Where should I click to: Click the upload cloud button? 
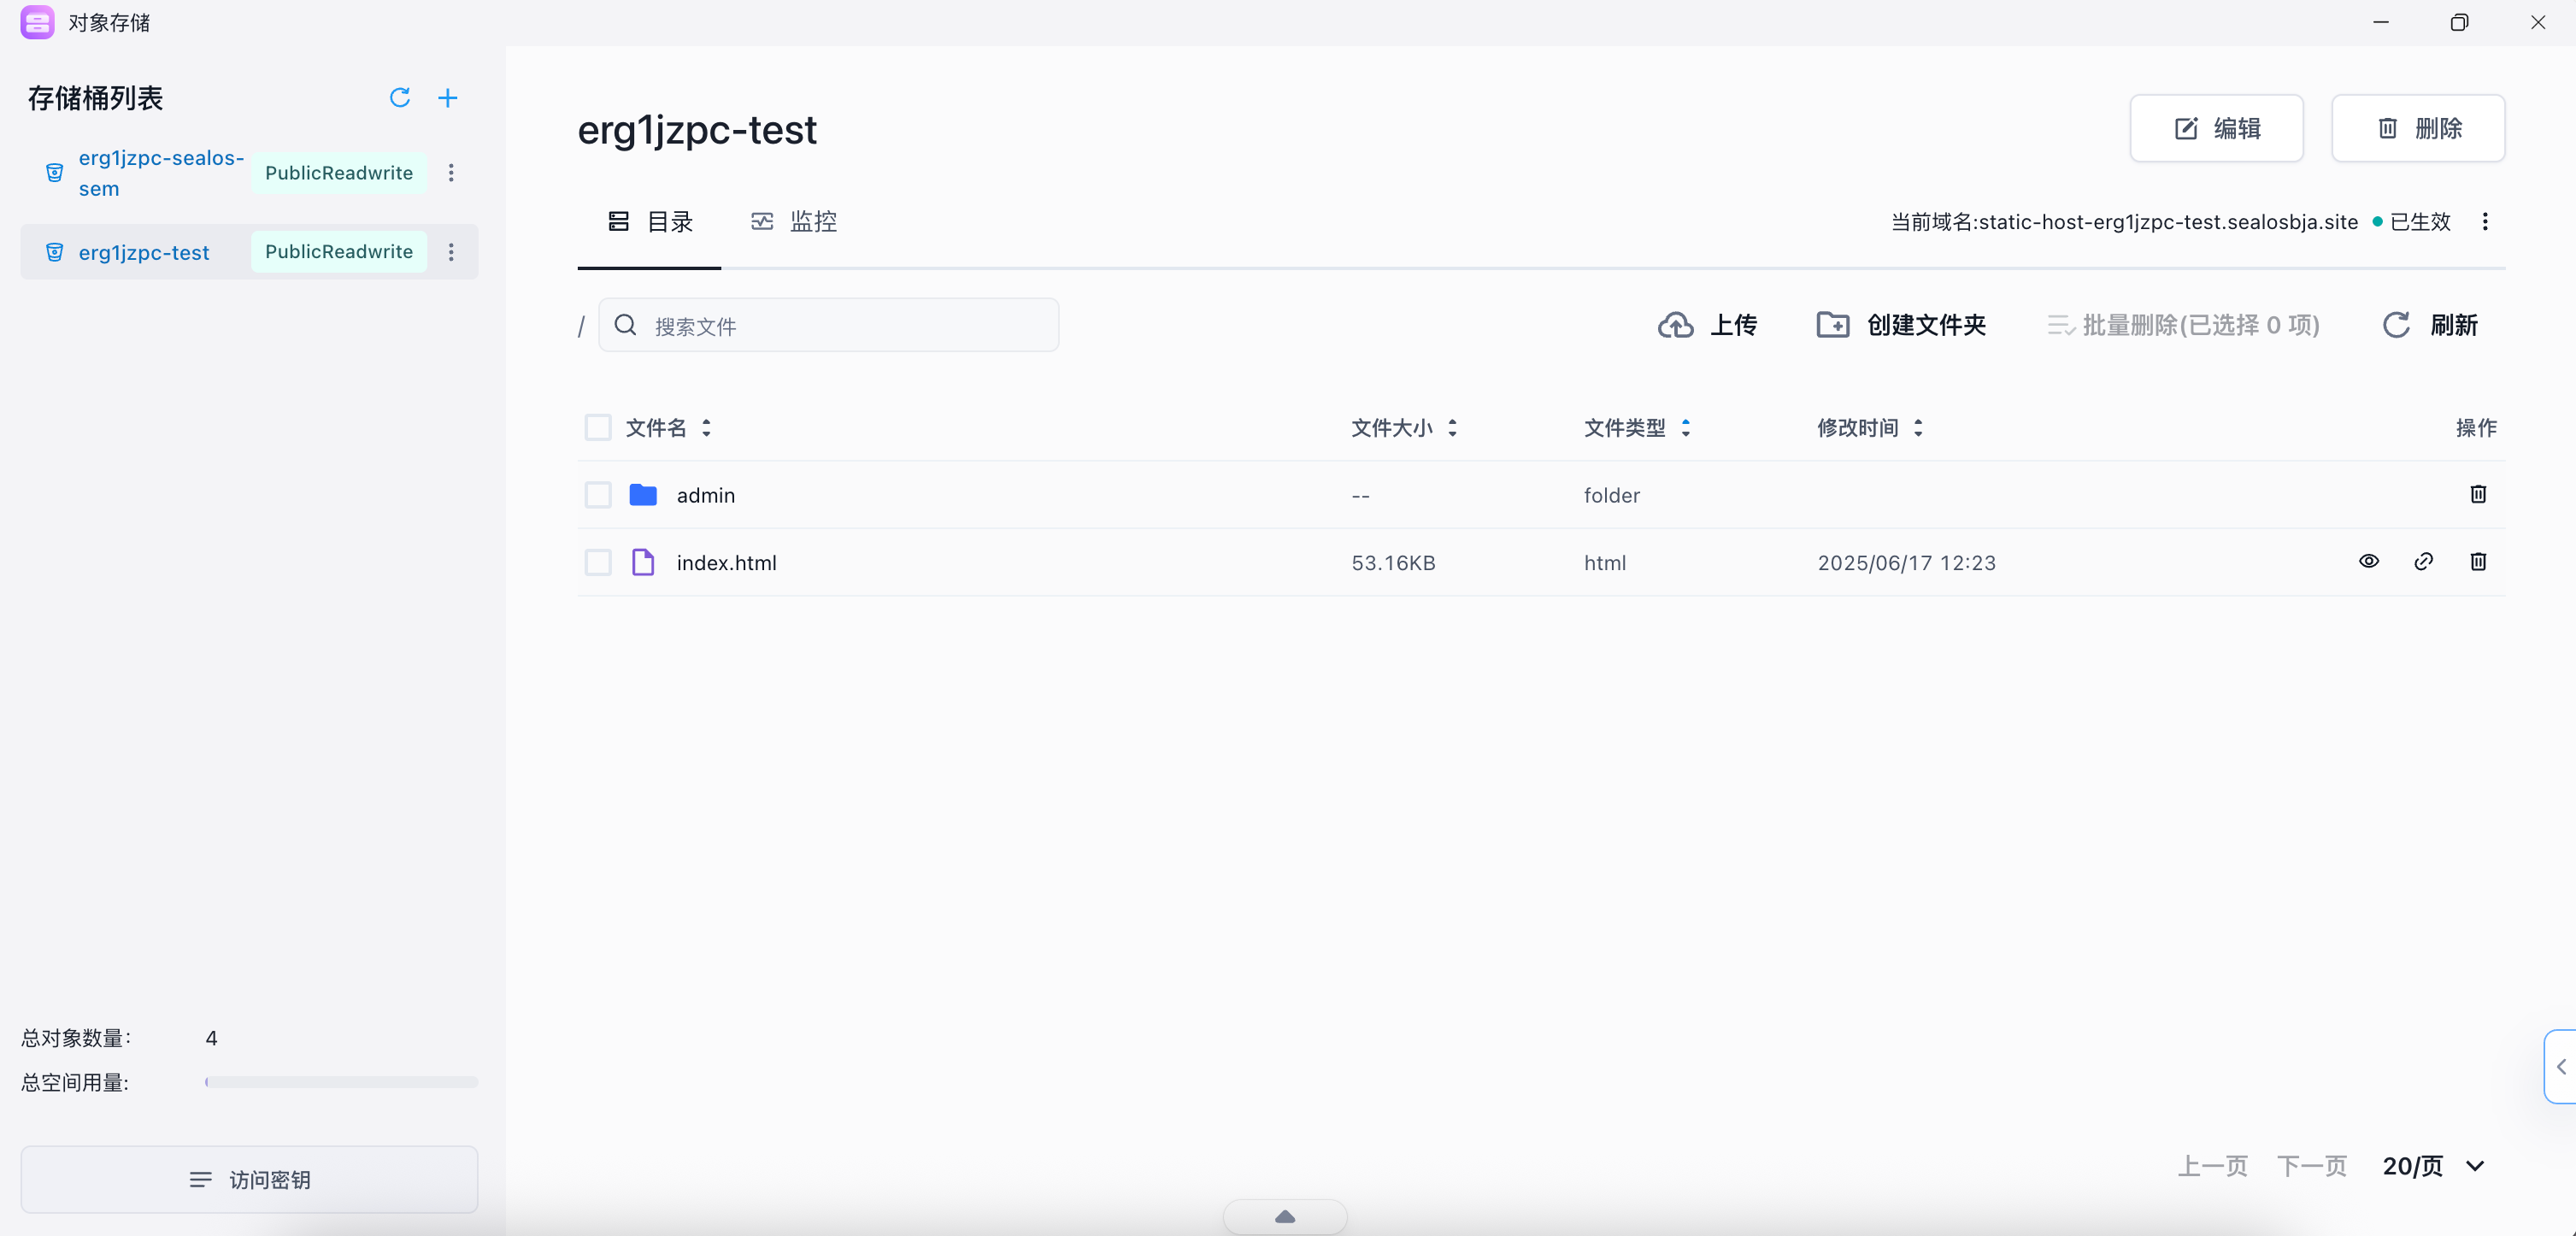[x=1707, y=325]
